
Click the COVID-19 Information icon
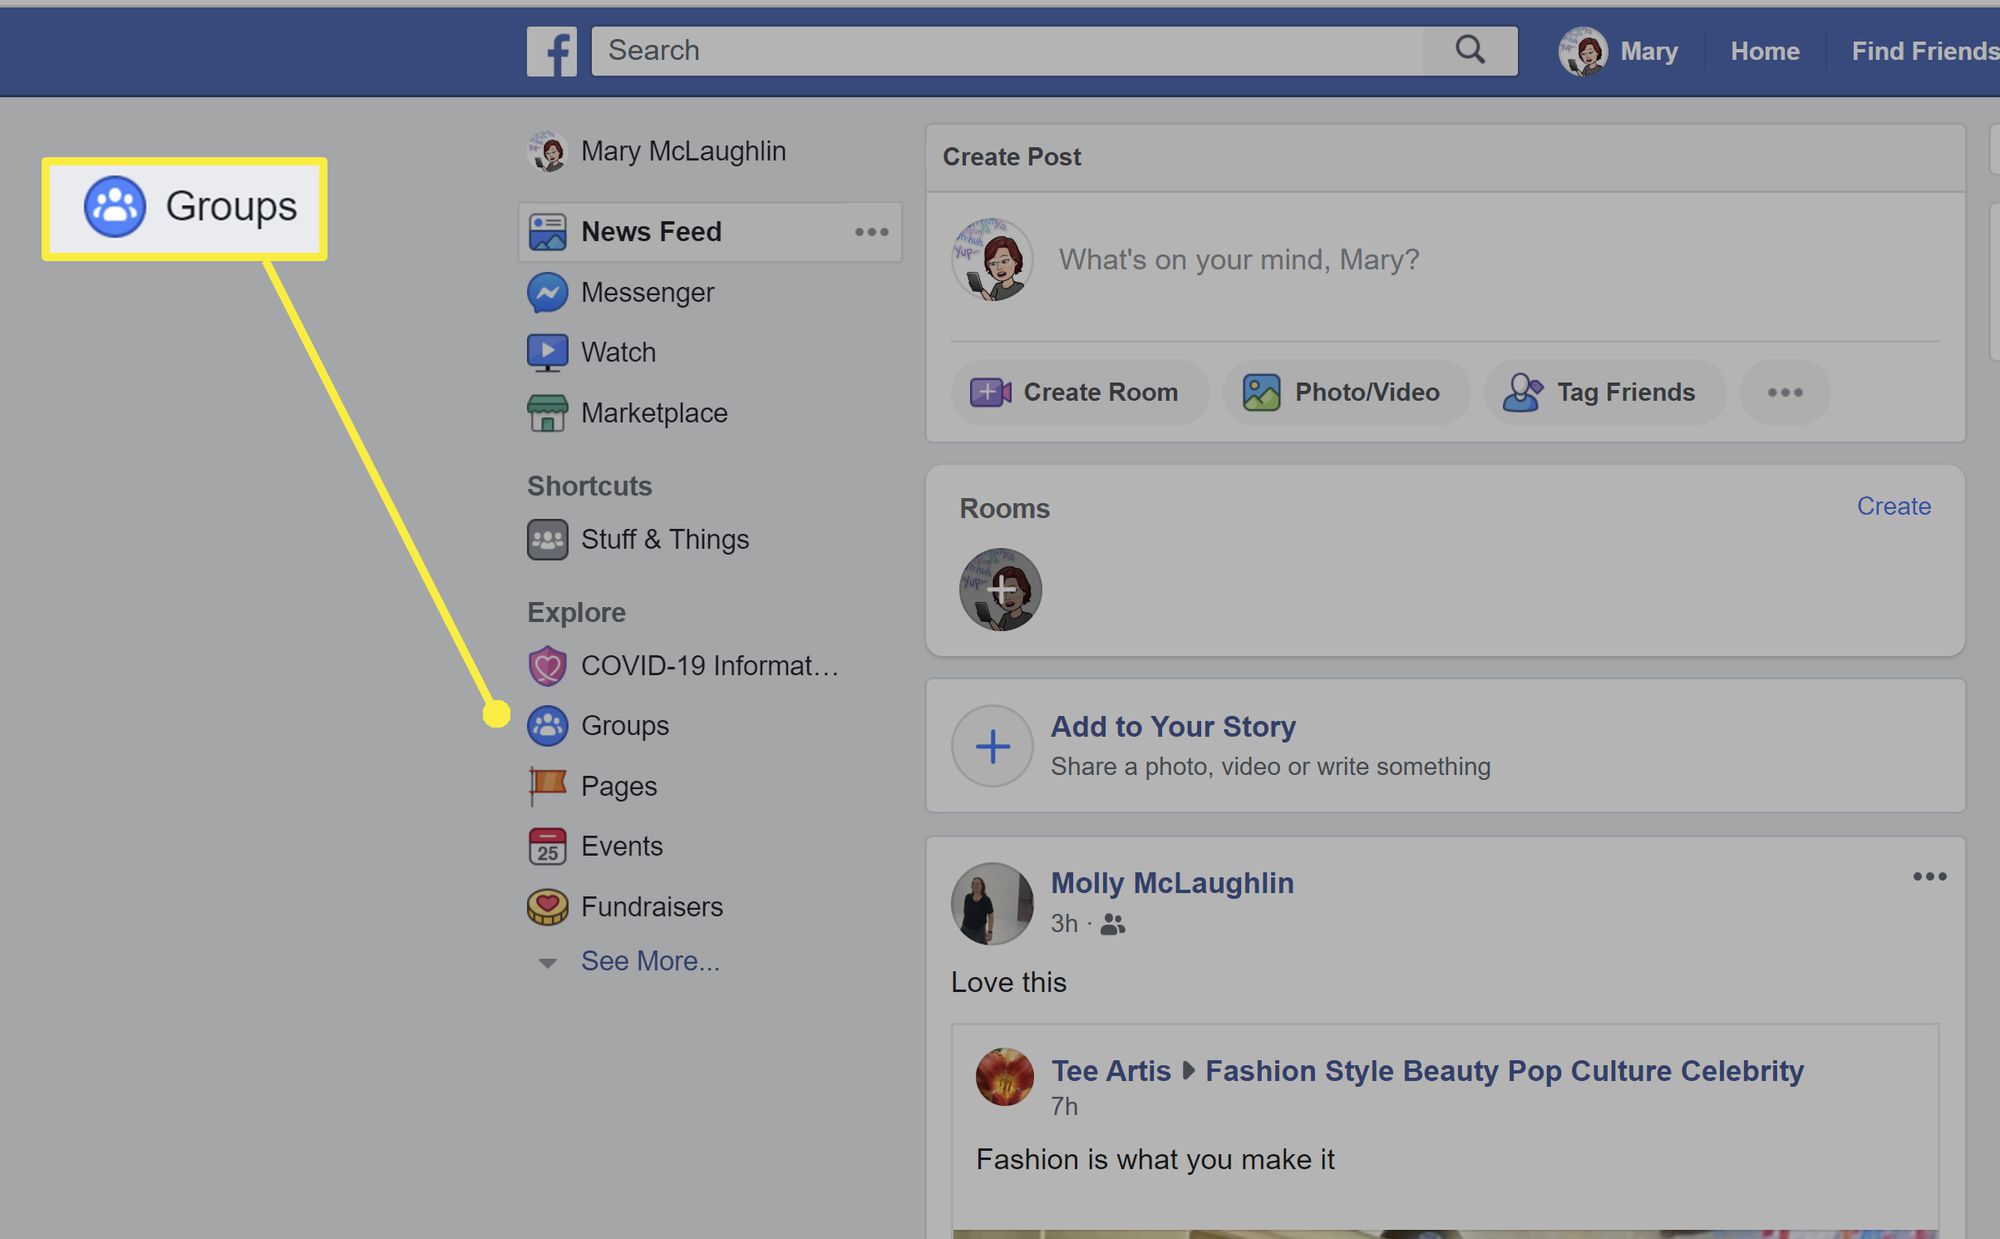[547, 665]
